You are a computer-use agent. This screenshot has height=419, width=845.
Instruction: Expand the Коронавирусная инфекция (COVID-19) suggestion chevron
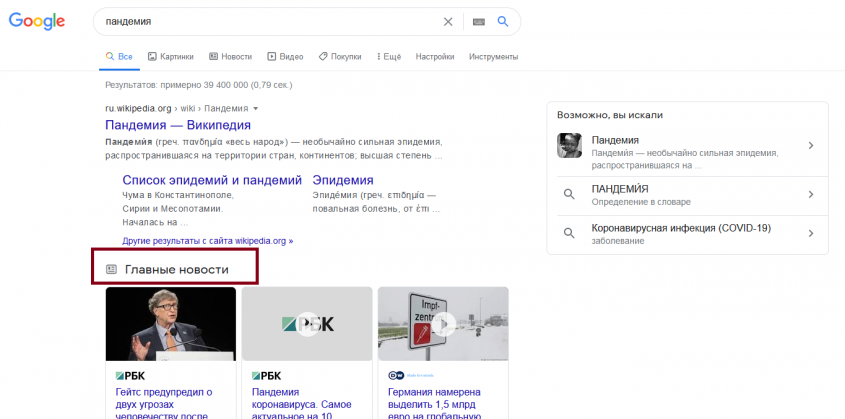pos(810,234)
